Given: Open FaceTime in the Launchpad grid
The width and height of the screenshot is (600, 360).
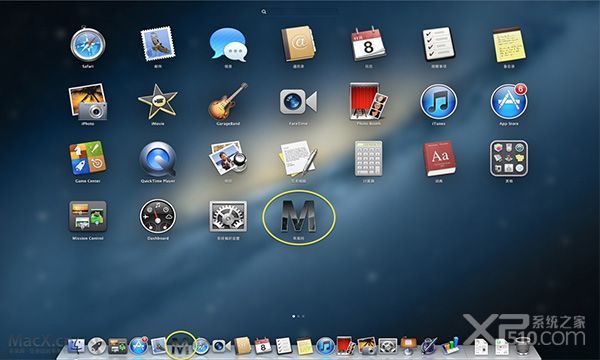Looking at the screenshot, I should coord(298,102).
